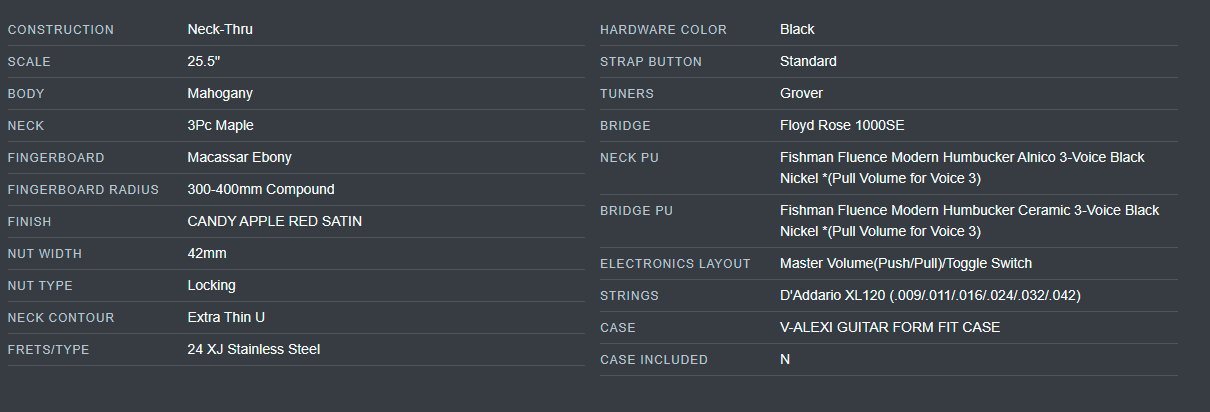Select the Grover tuners value
Viewport: 1210px width, 412px height.
point(801,93)
